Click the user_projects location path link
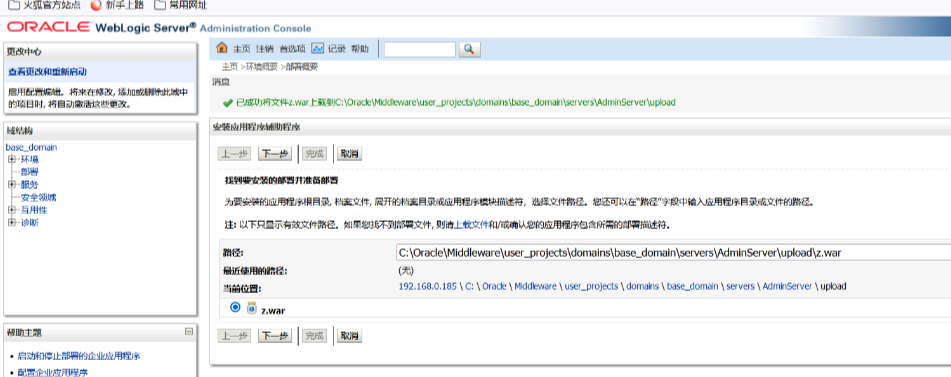The image size is (951, 377). pyautogui.click(x=591, y=286)
